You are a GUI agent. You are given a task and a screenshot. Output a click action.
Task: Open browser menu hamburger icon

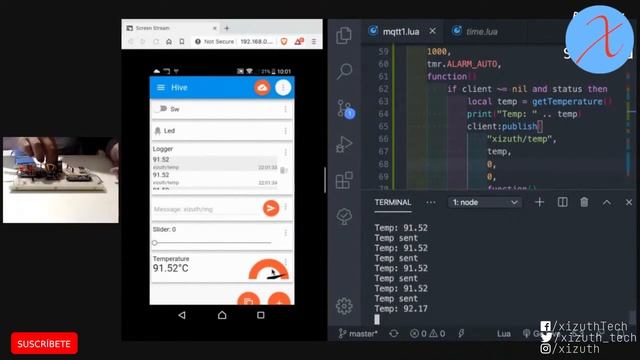pyautogui.click(x=314, y=41)
